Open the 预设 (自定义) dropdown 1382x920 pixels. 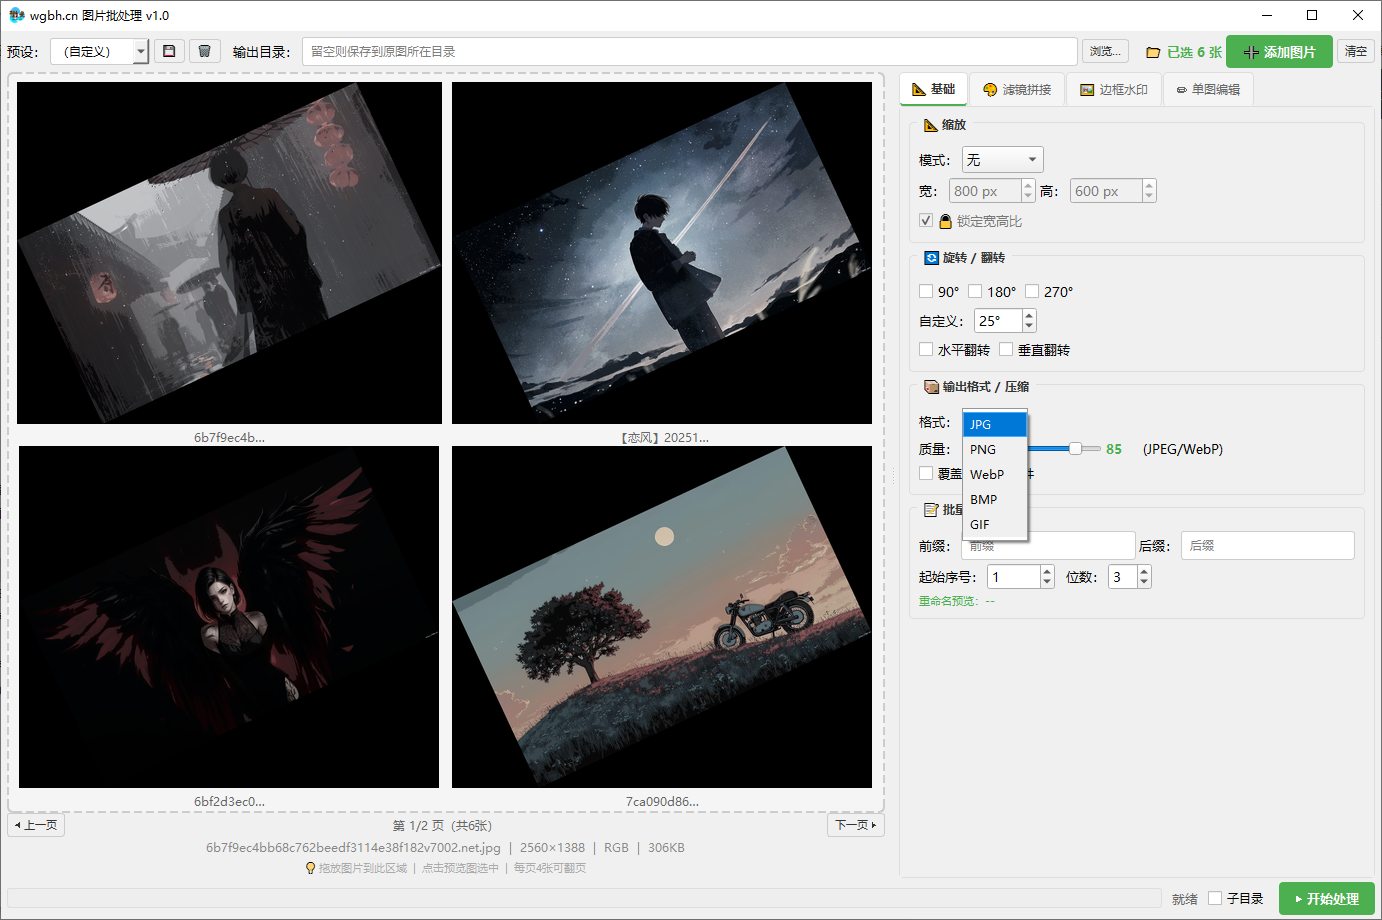click(x=99, y=51)
